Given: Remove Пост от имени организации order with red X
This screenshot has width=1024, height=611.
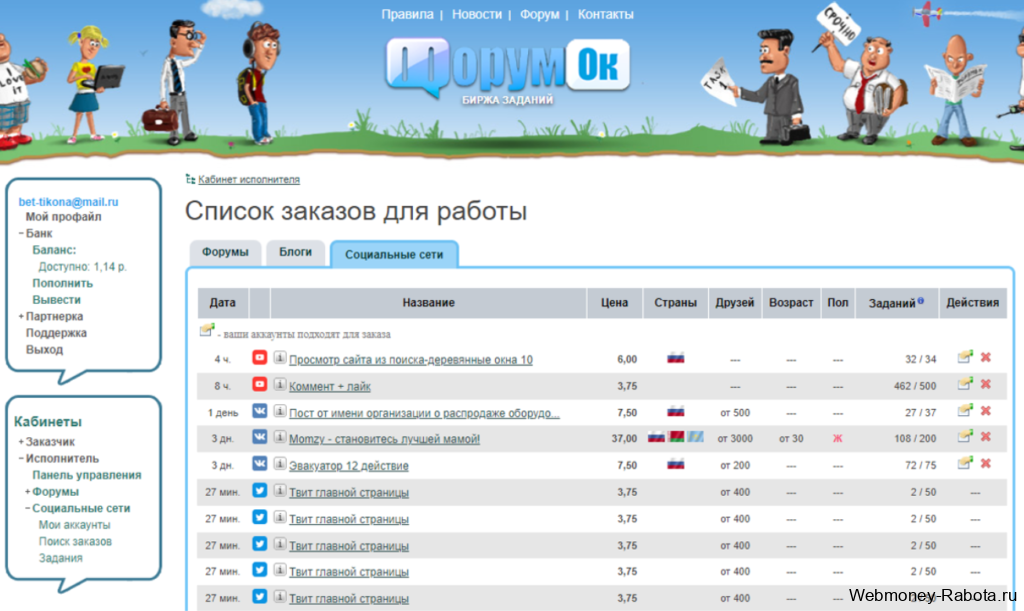Looking at the screenshot, I should pyautogui.click(x=985, y=411).
